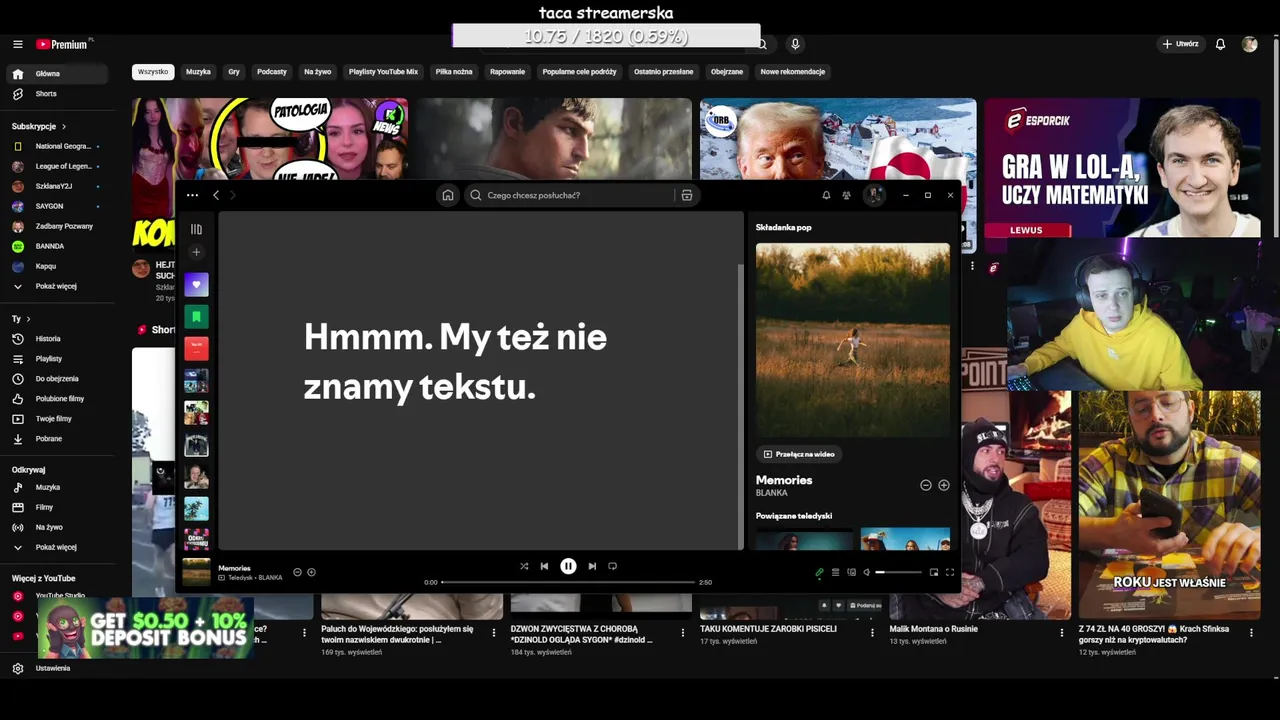
Task: Click the YouTube Premium logo
Action: (62, 44)
